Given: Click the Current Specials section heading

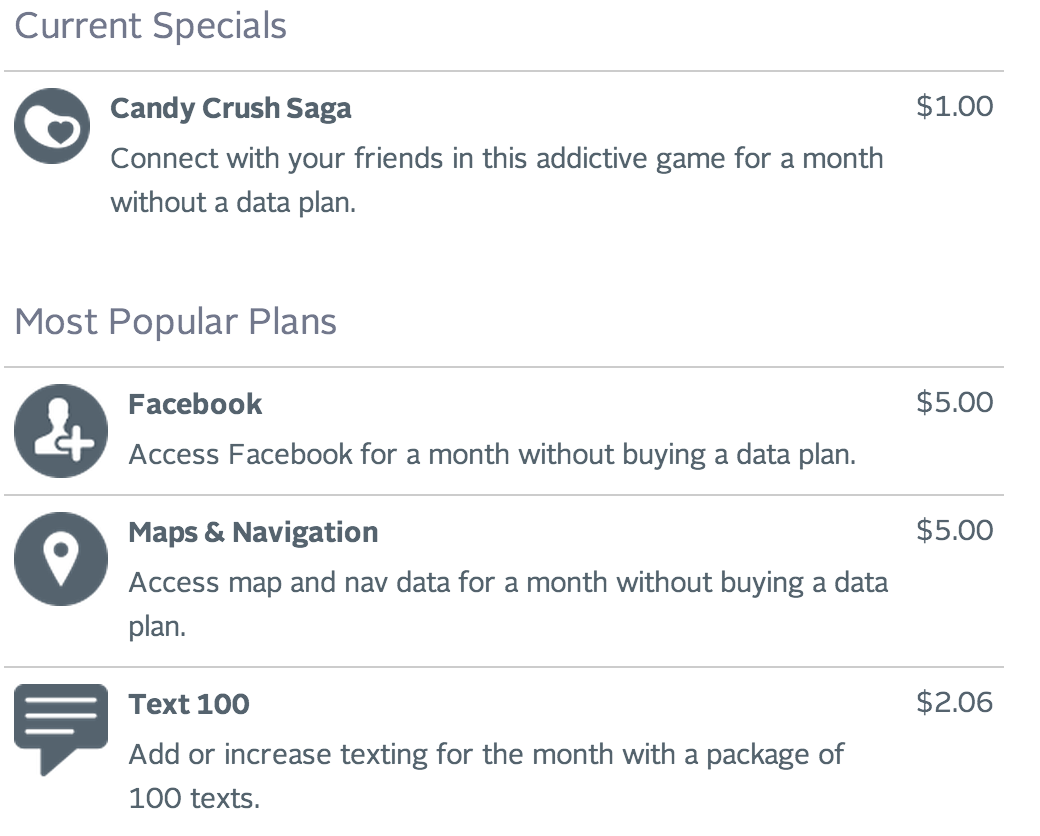Looking at the screenshot, I should click(151, 26).
